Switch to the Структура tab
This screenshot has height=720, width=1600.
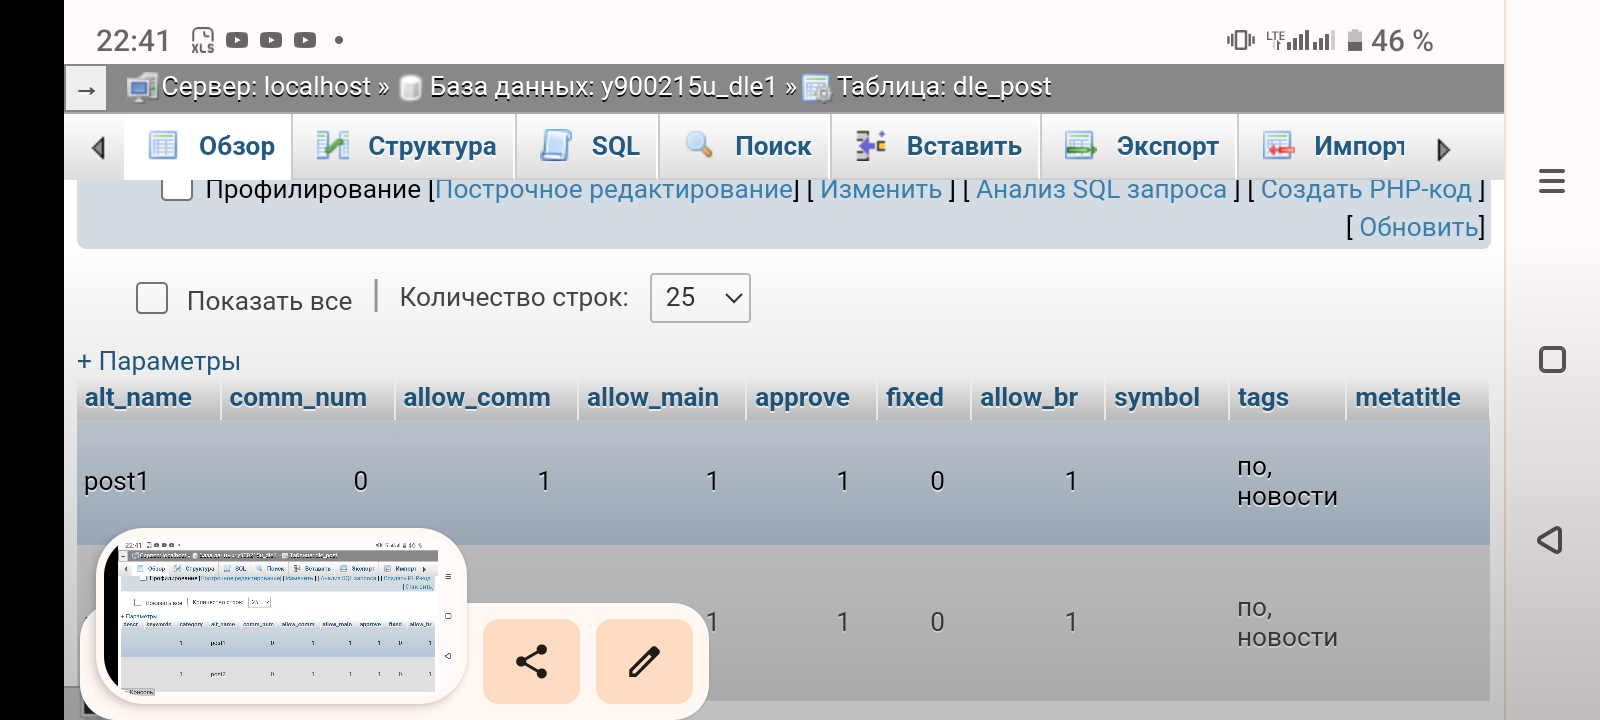coord(405,146)
